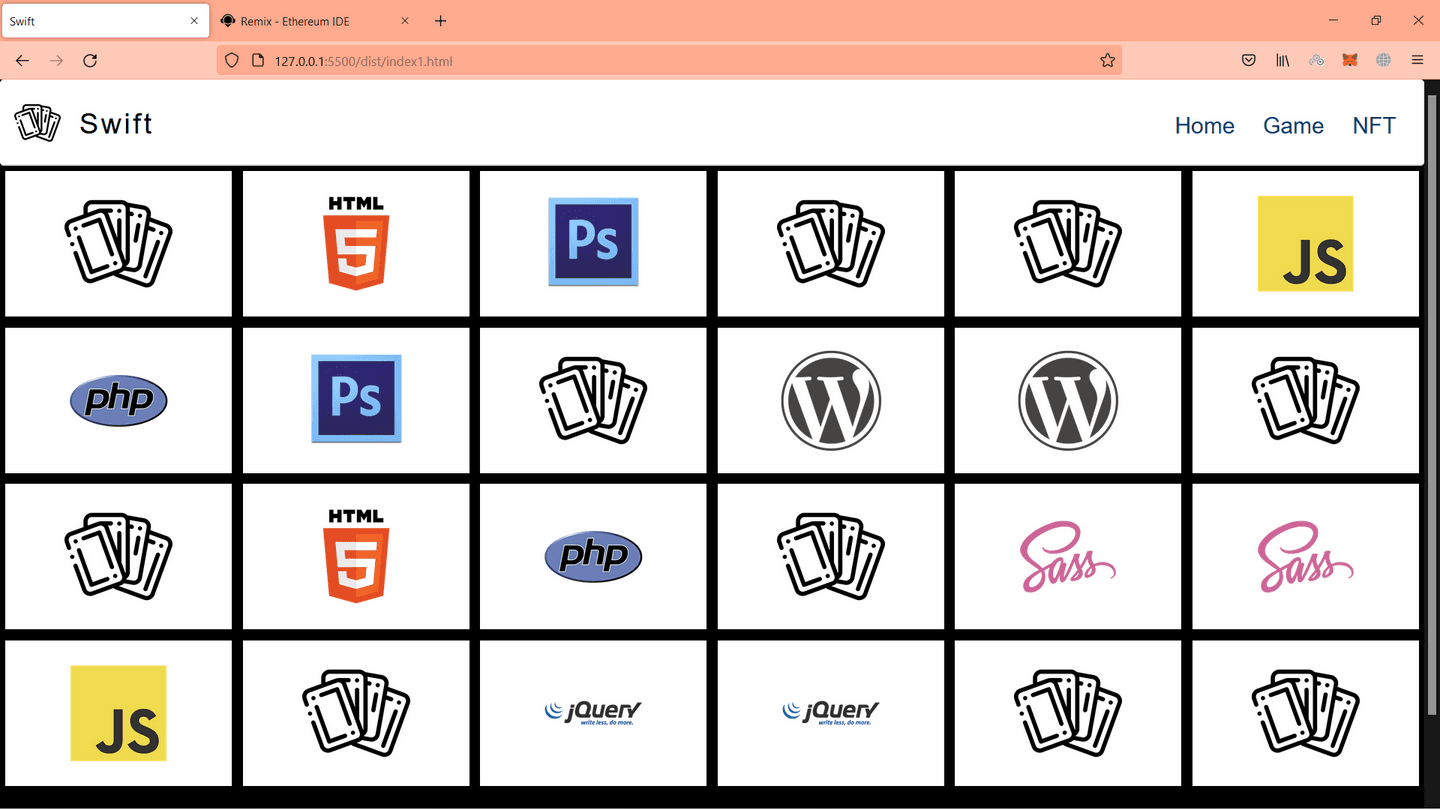Image resolution: width=1440 pixels, height=810 pixels.
Task: Go to the Home page link
Action: pos(1204,126)
